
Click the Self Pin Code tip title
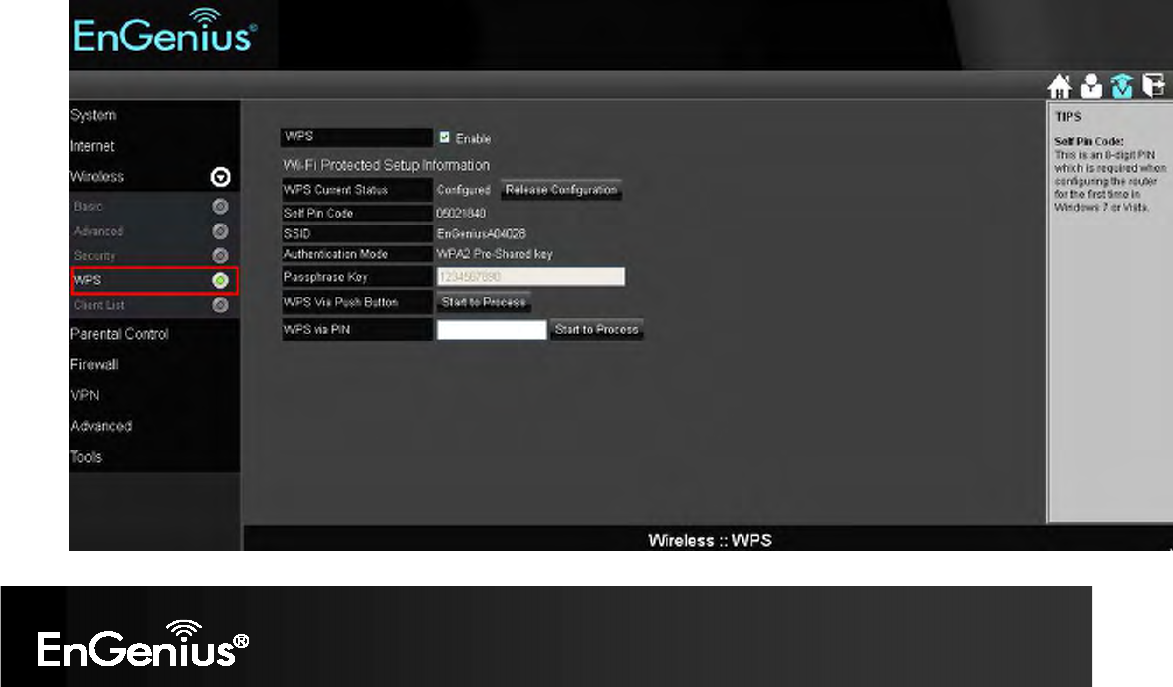click(1089, 141)
